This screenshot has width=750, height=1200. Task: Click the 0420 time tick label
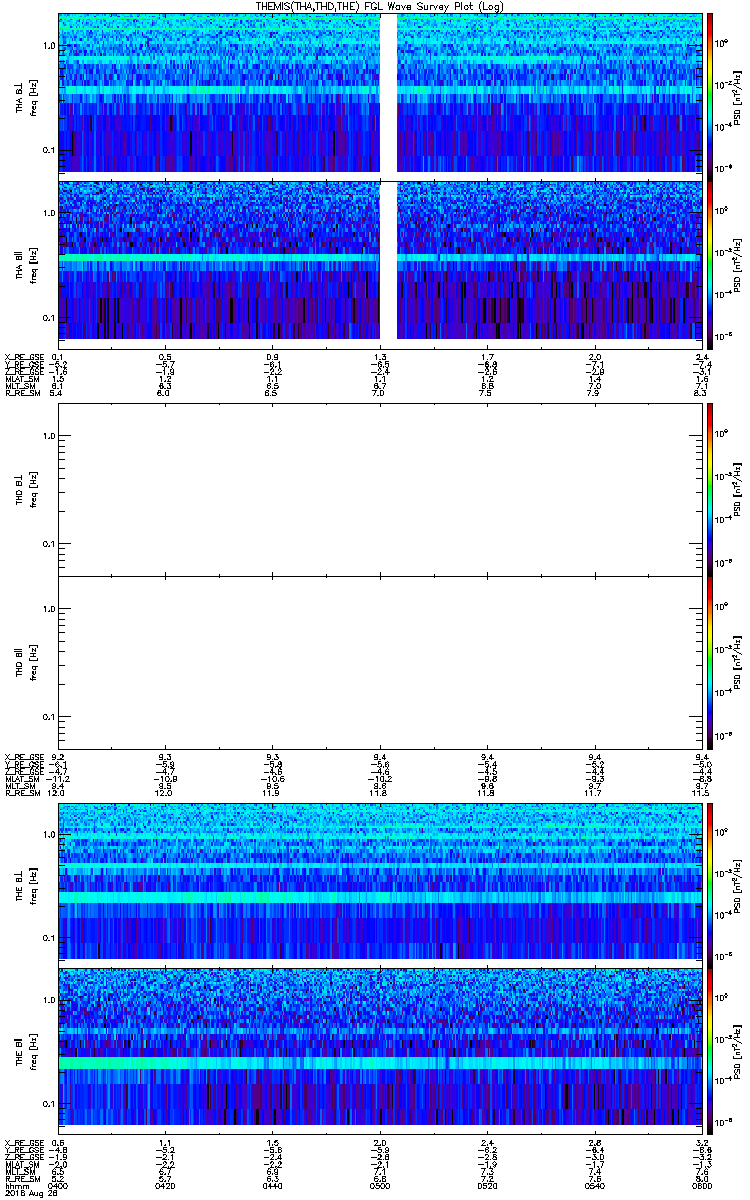(x=166, y=1185)
